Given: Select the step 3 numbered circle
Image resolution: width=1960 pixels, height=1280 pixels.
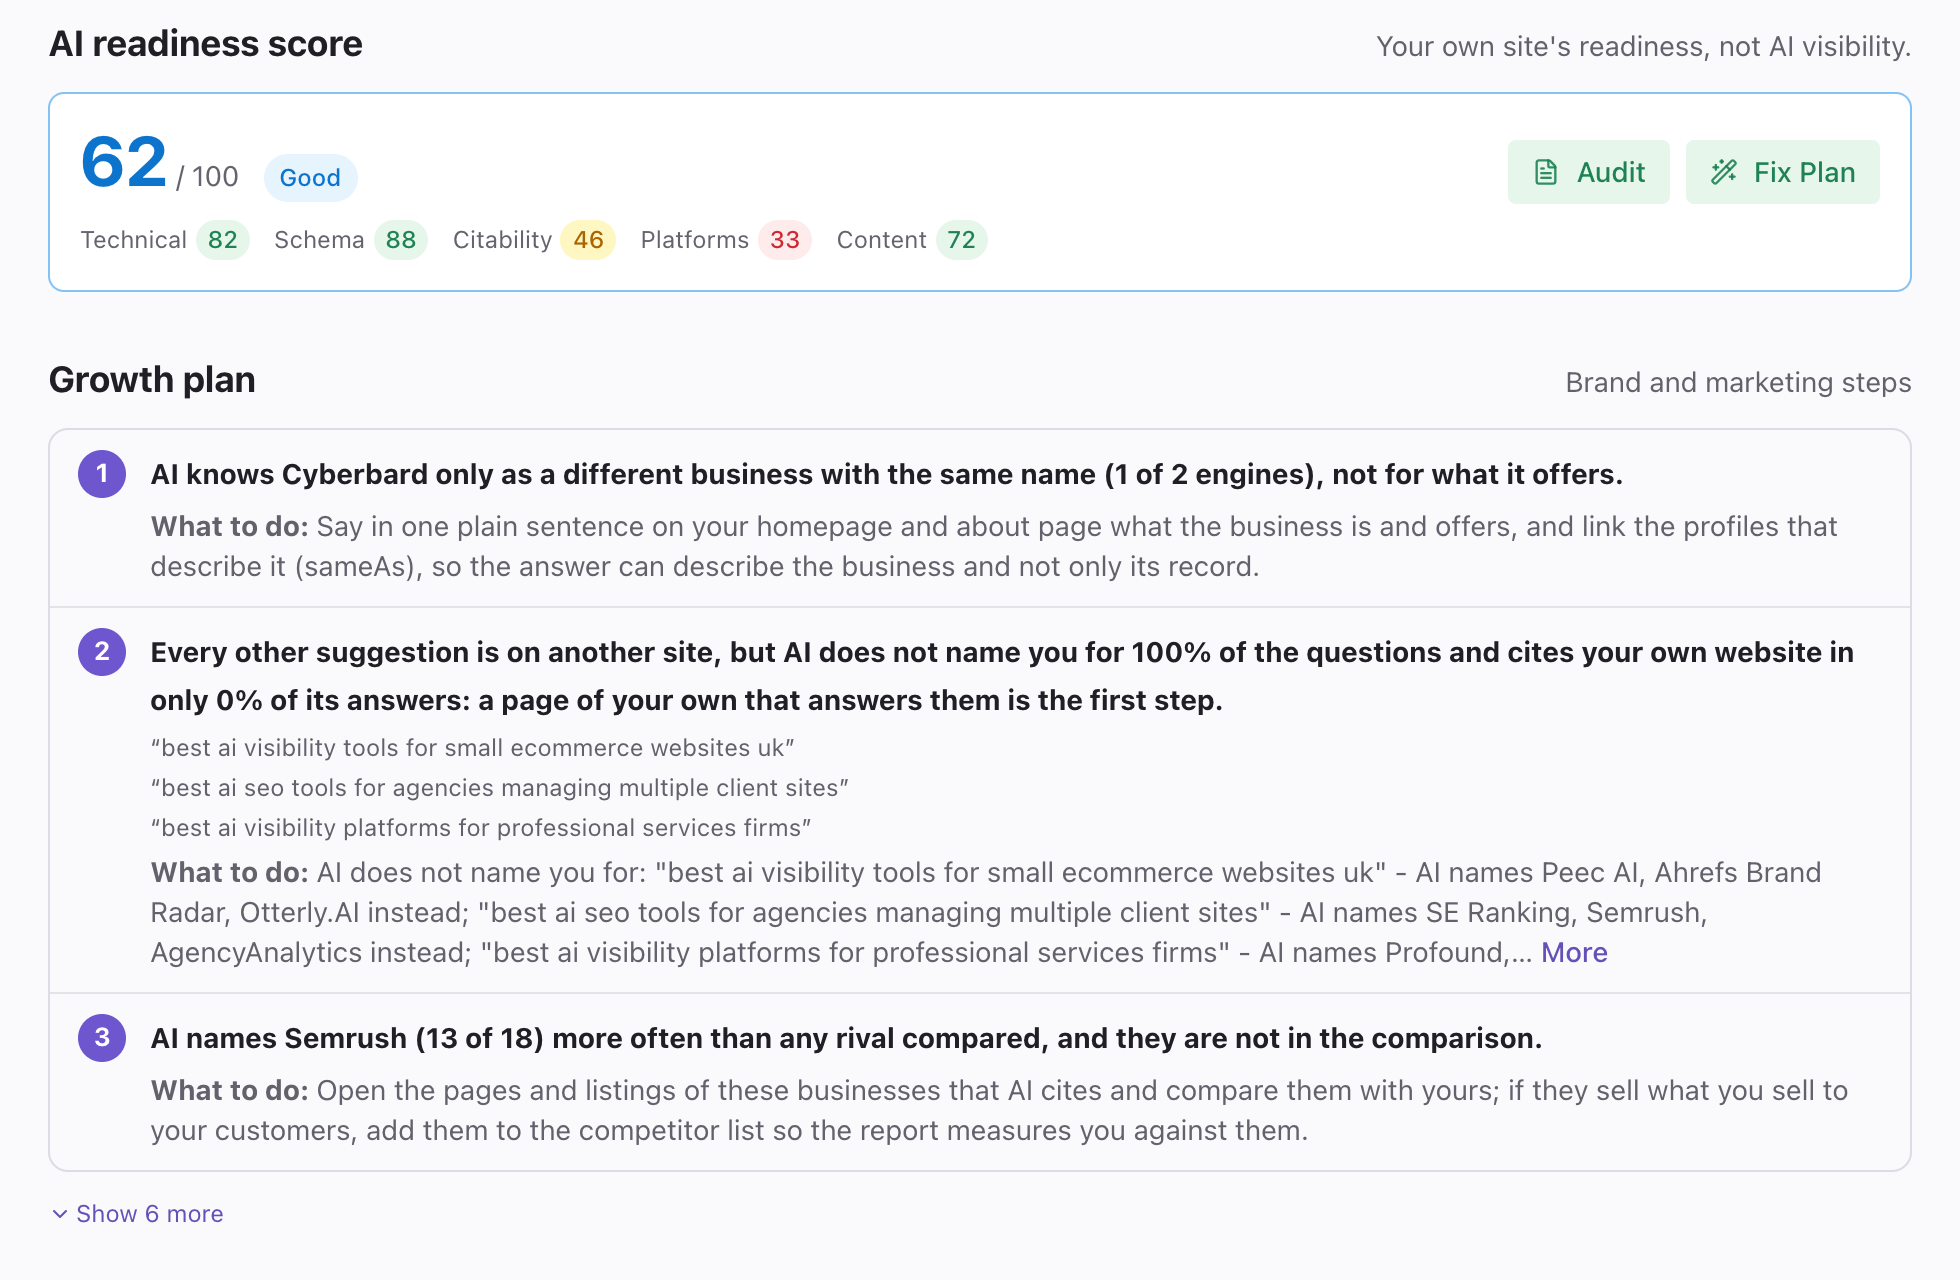Looking at the screenshot, I should [102, 1038].
